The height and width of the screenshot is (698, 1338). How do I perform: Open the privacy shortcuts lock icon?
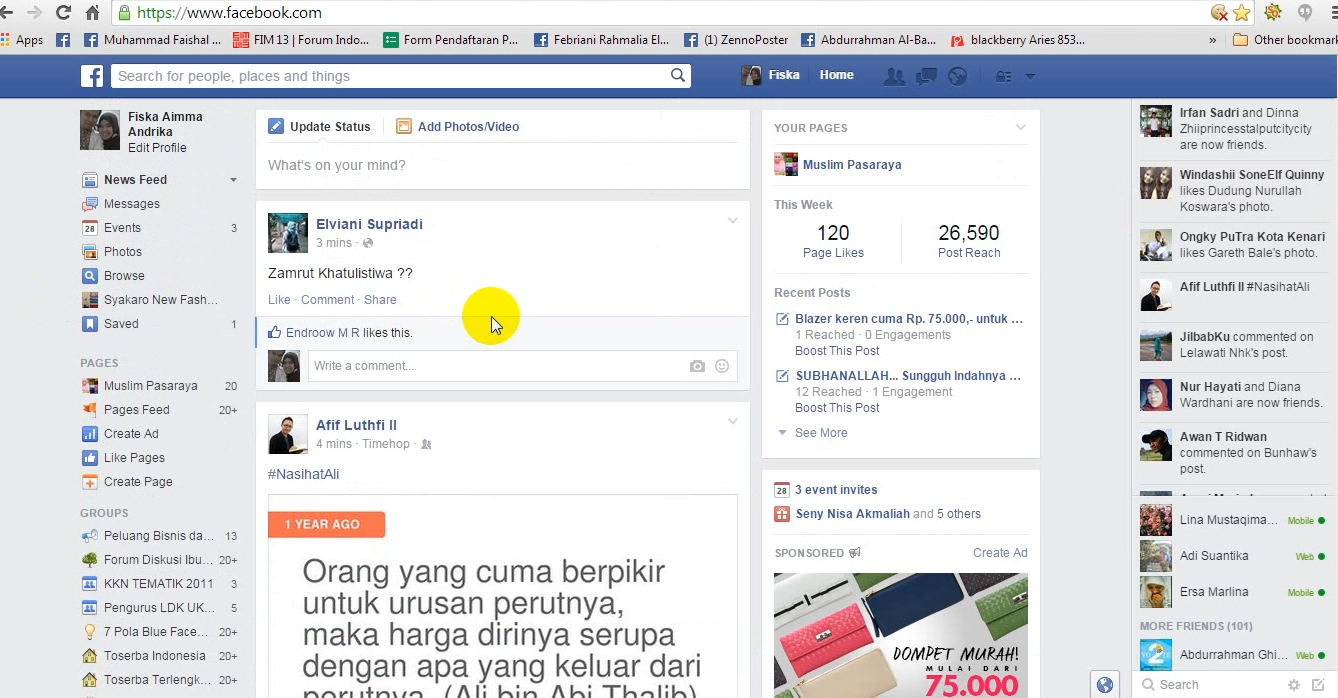pos(1003,76)
